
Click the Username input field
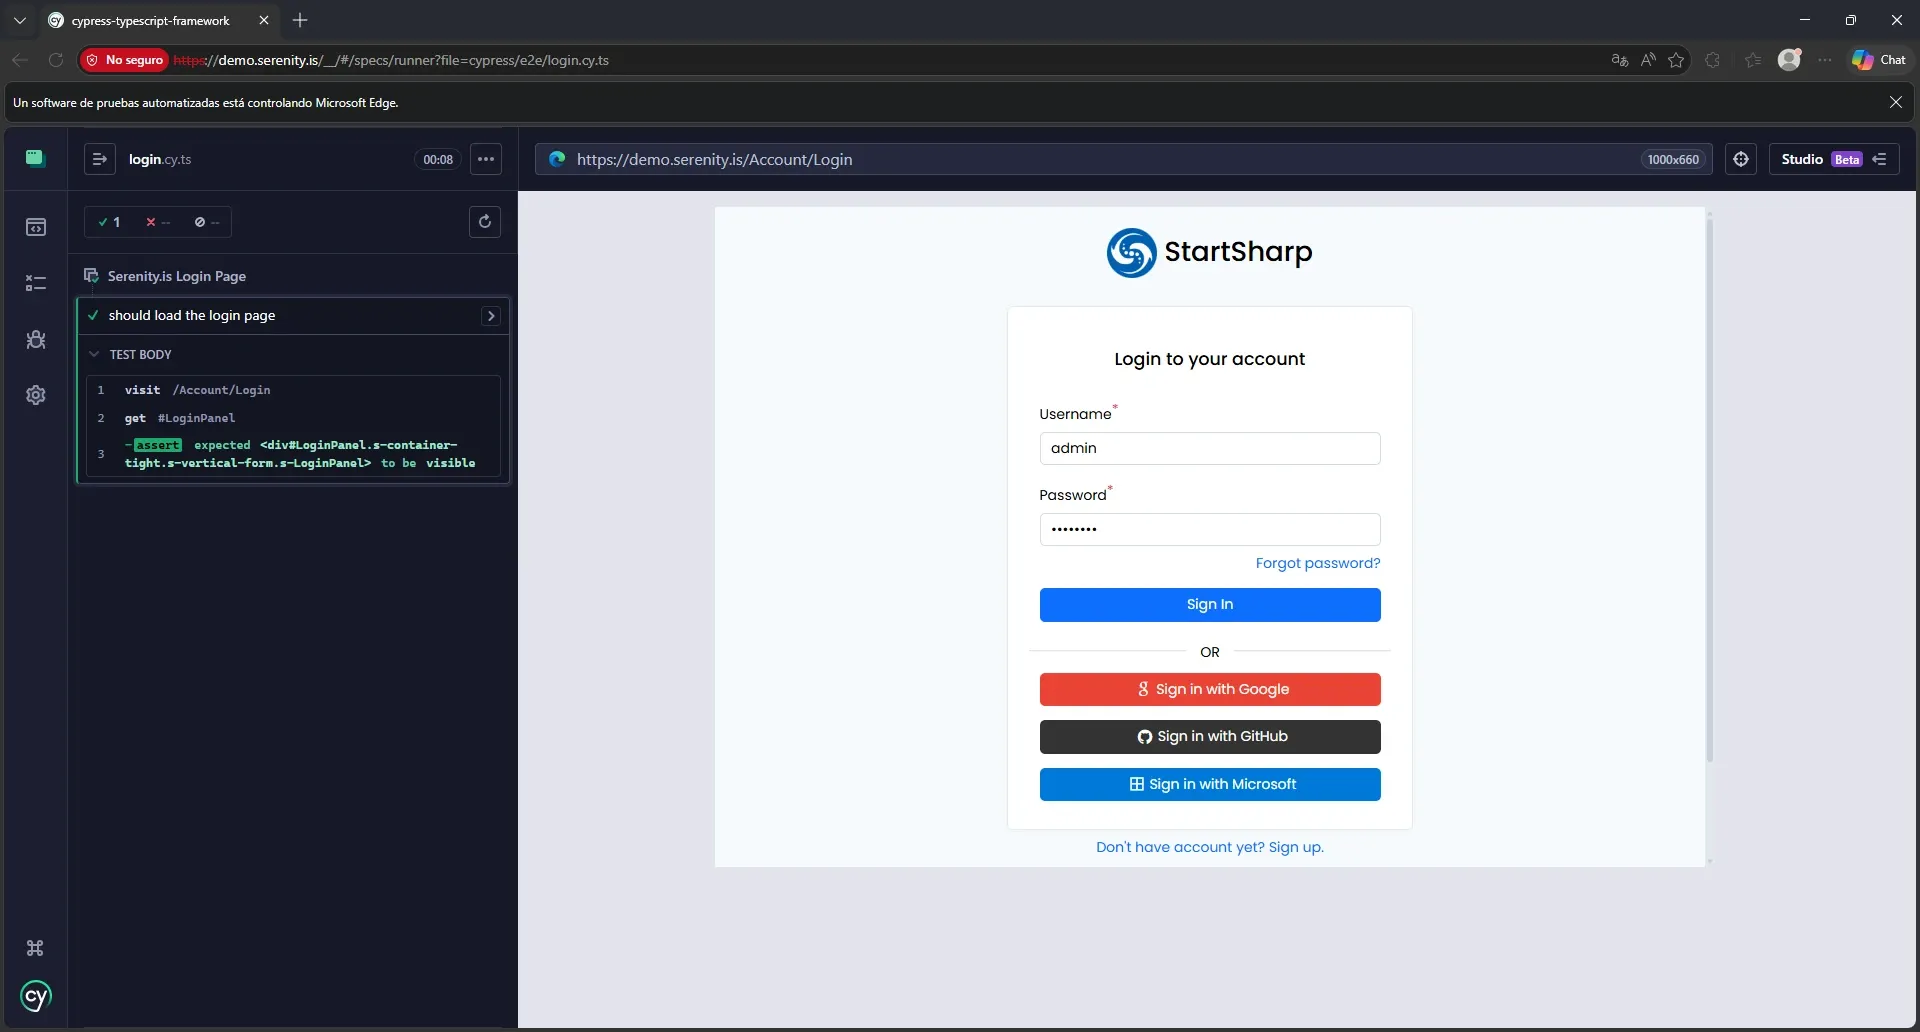(x=1210, y=448)
